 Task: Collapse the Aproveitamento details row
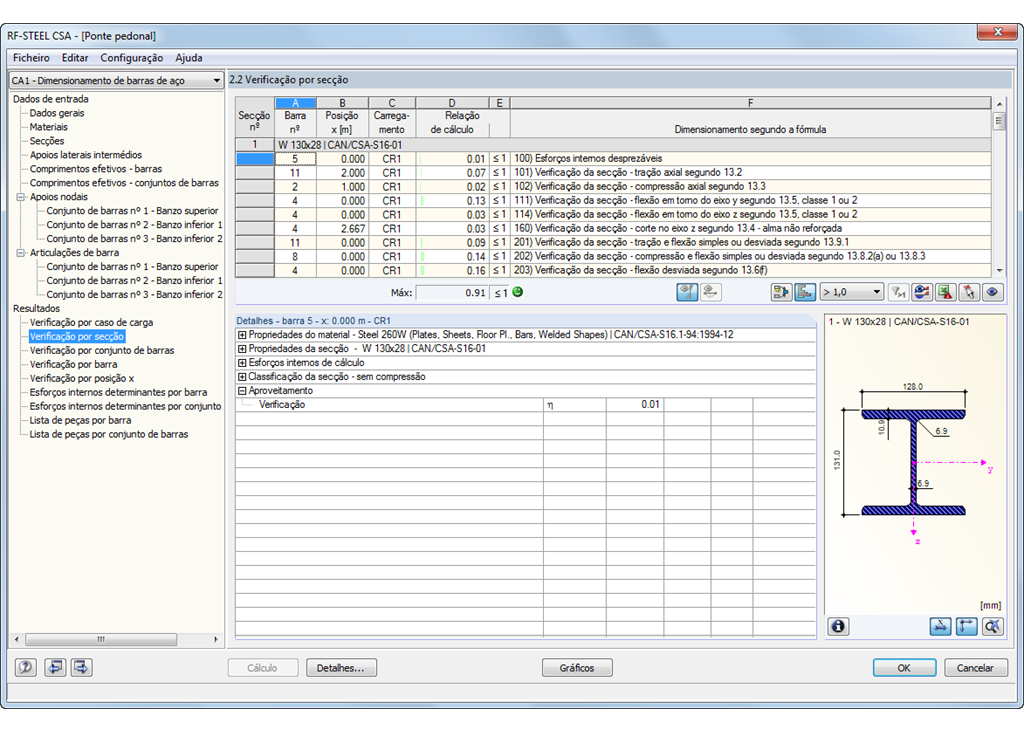[x=242, y=391]
